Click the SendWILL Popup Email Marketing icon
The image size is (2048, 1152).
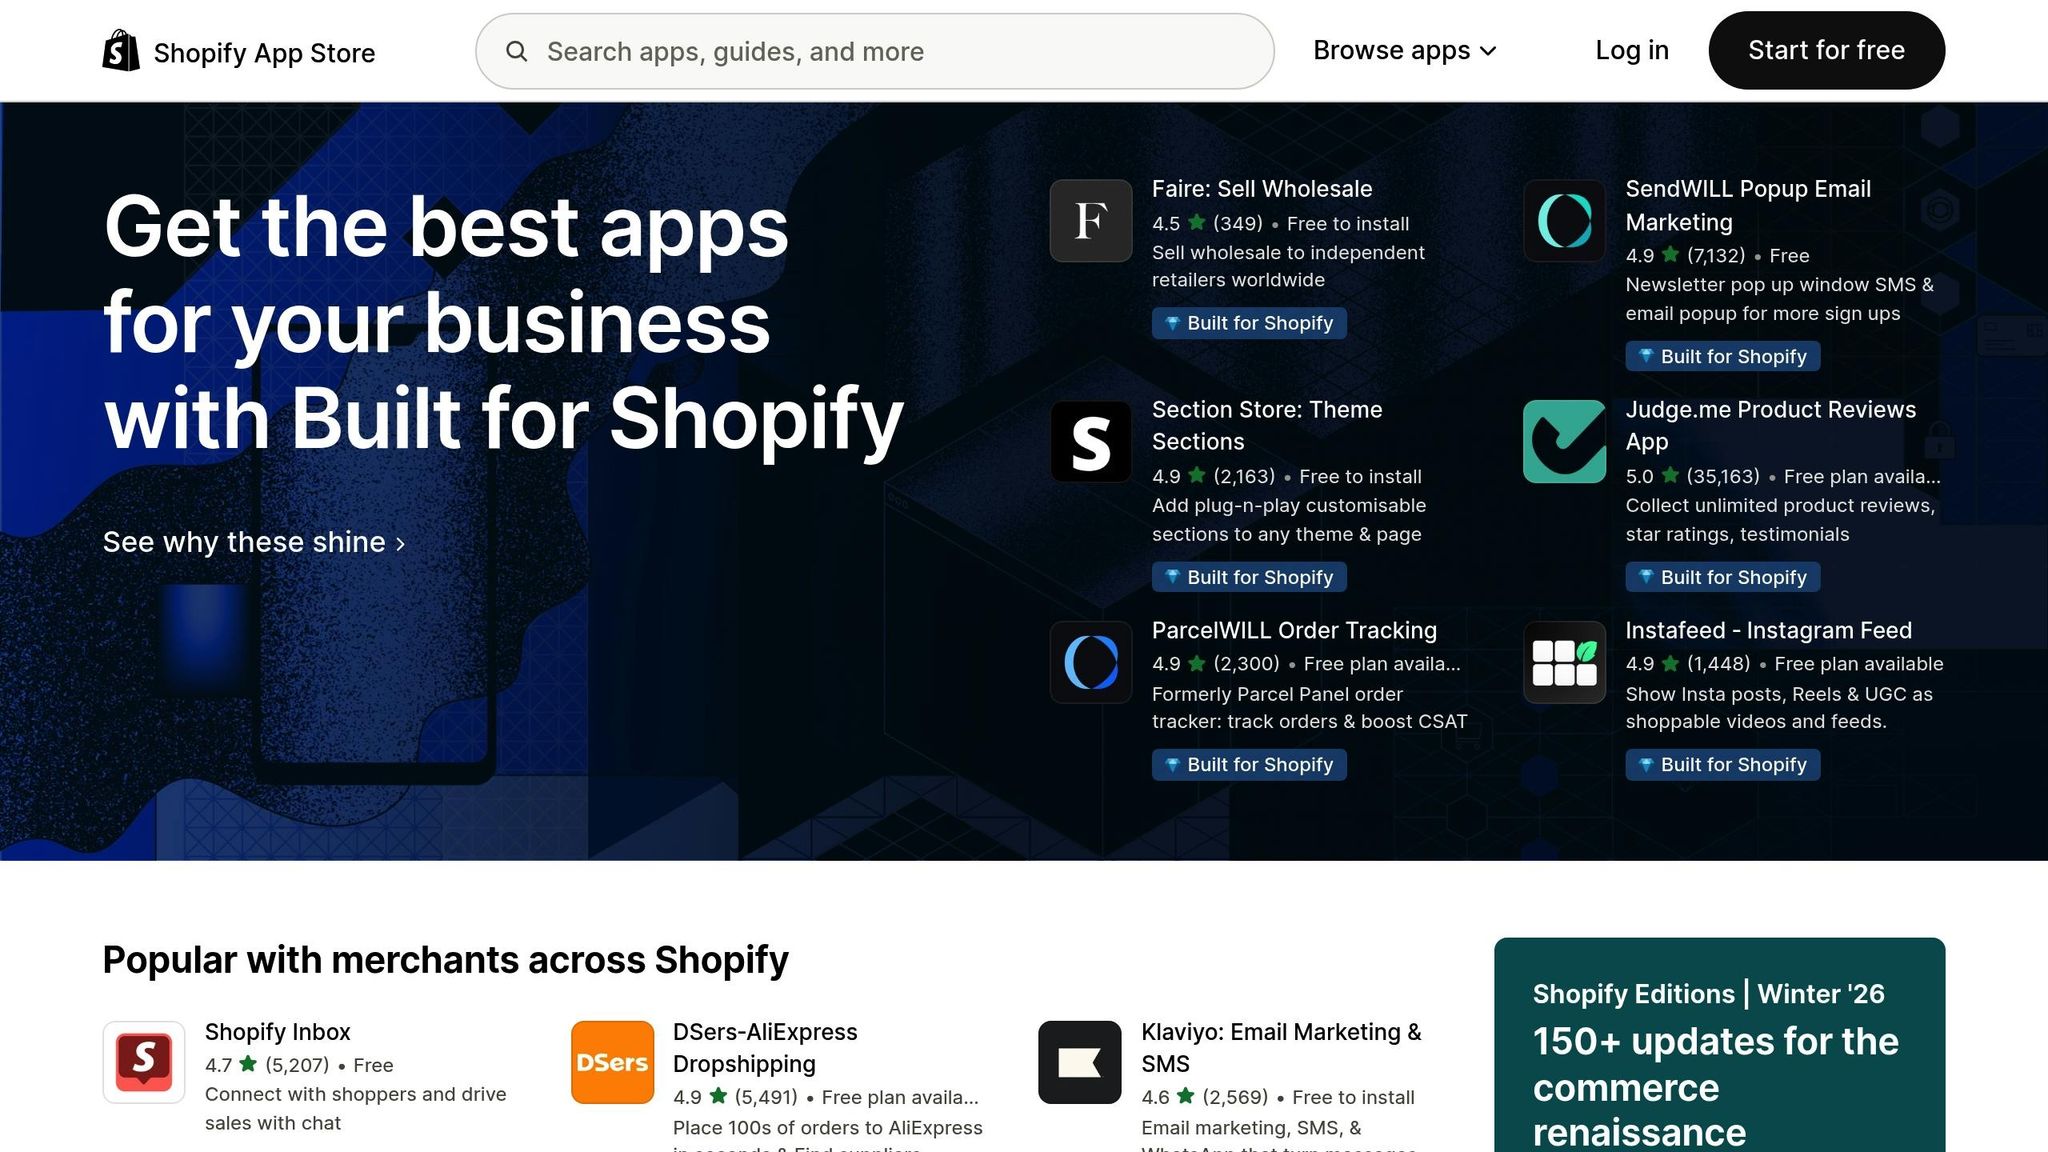pos(1564,220)
